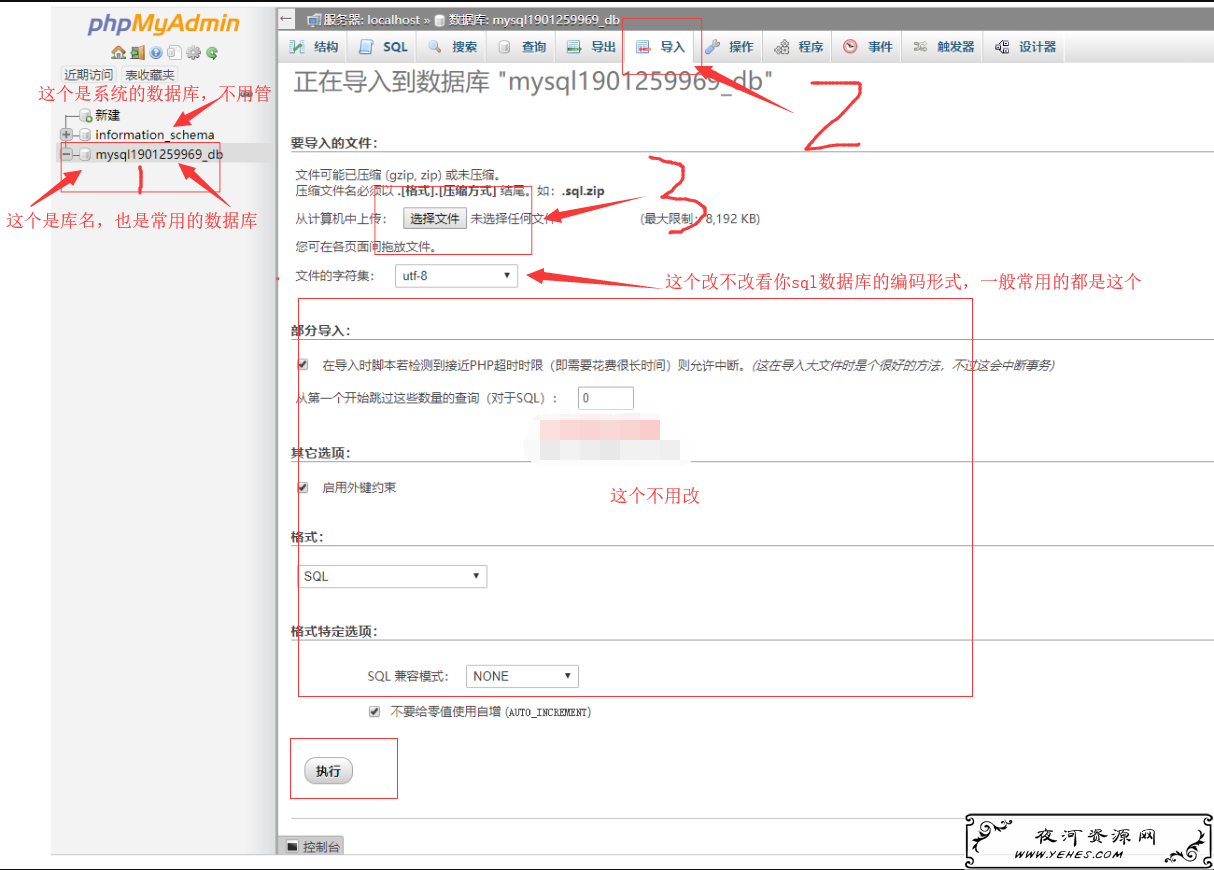This screenshot has height=870, width=1214.
Task: Click the 其它选项 section heading
Action: click(x=320, y=453)
